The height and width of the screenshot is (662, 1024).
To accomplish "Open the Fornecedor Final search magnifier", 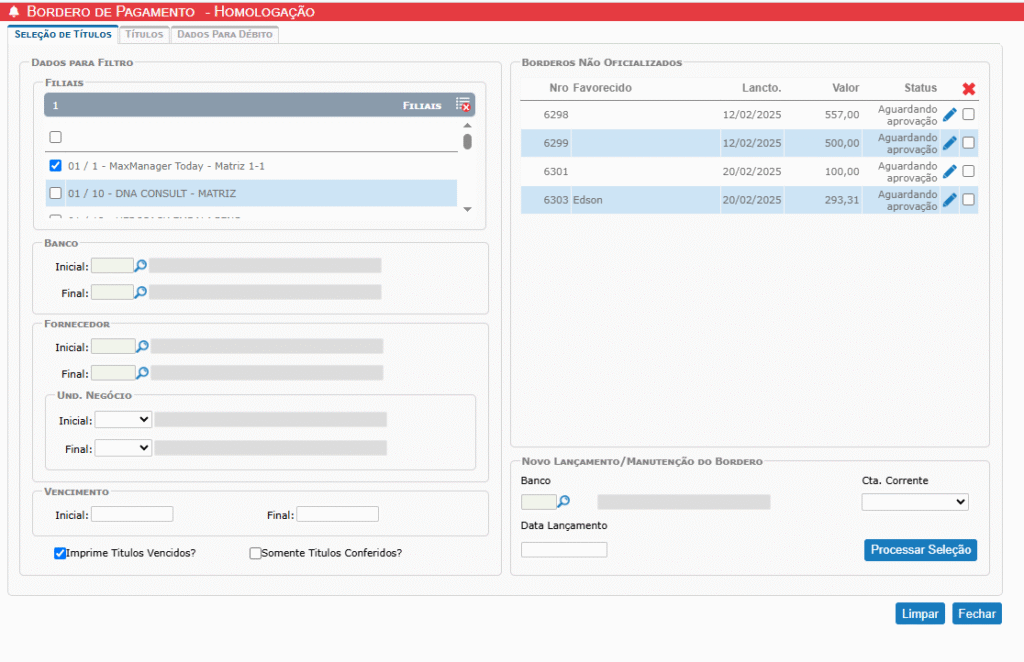I will (142, 373).
